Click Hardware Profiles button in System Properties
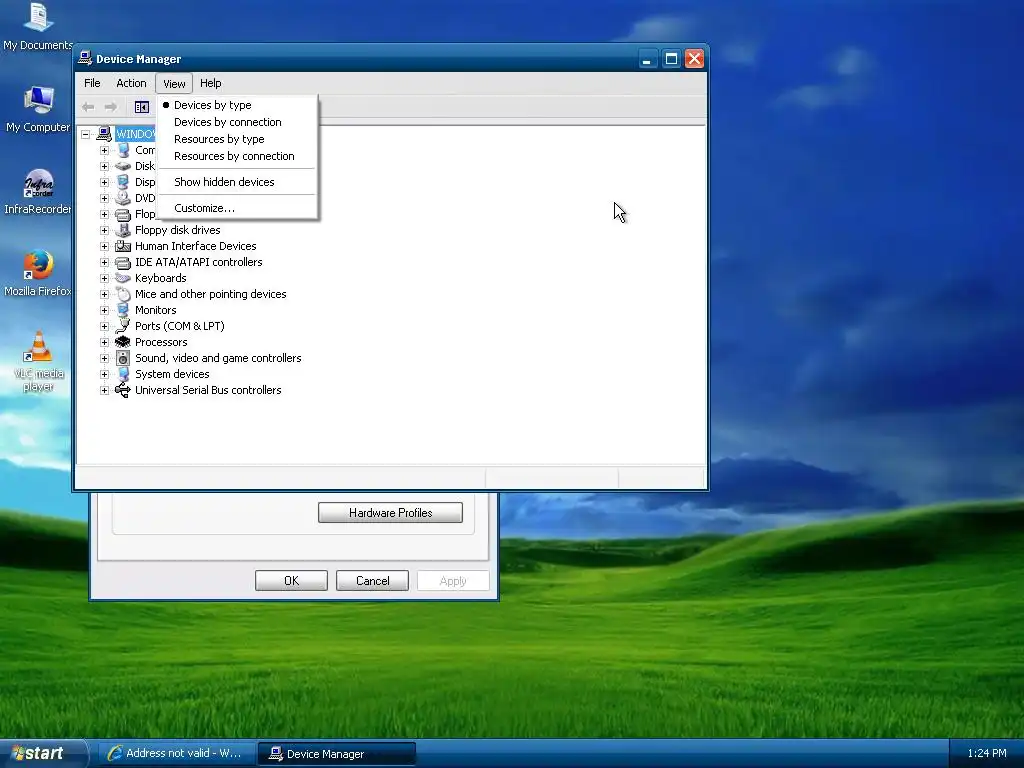 click(391, 513)
